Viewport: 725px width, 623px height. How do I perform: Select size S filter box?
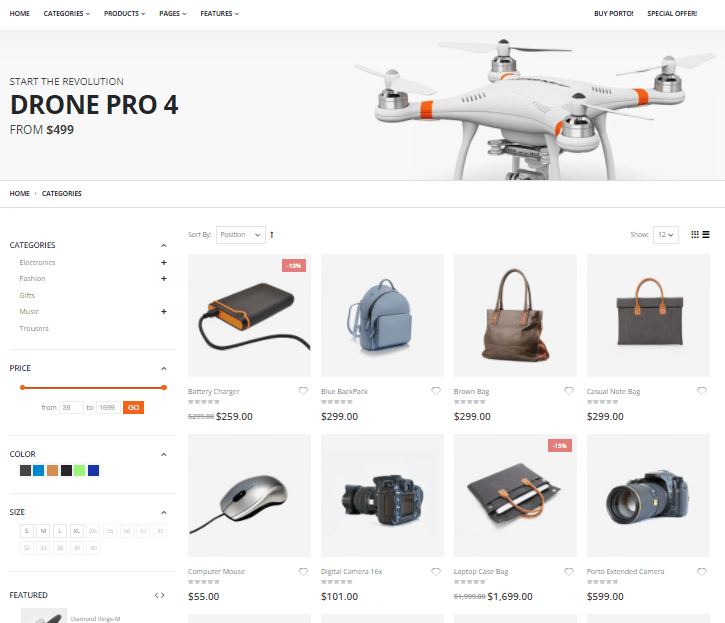27,531
